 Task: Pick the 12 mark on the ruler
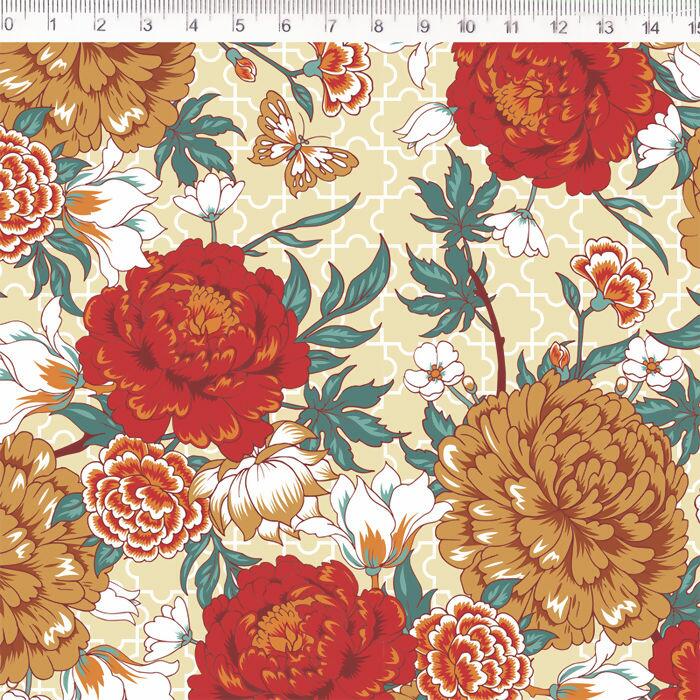pyautogui.click(x=561, y=27)
